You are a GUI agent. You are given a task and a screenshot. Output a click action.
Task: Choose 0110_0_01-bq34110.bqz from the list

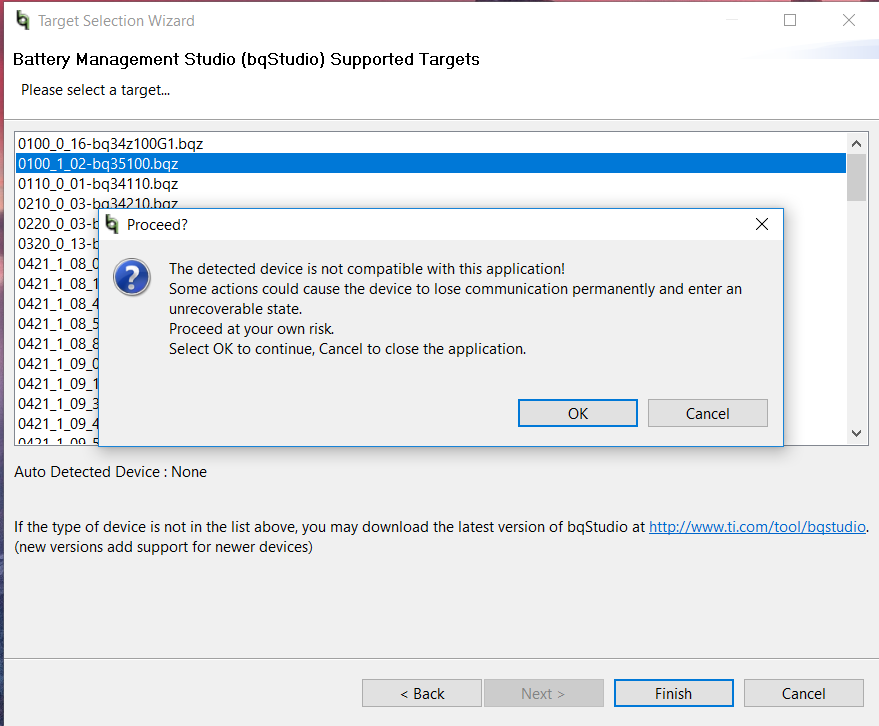[98, 183]
